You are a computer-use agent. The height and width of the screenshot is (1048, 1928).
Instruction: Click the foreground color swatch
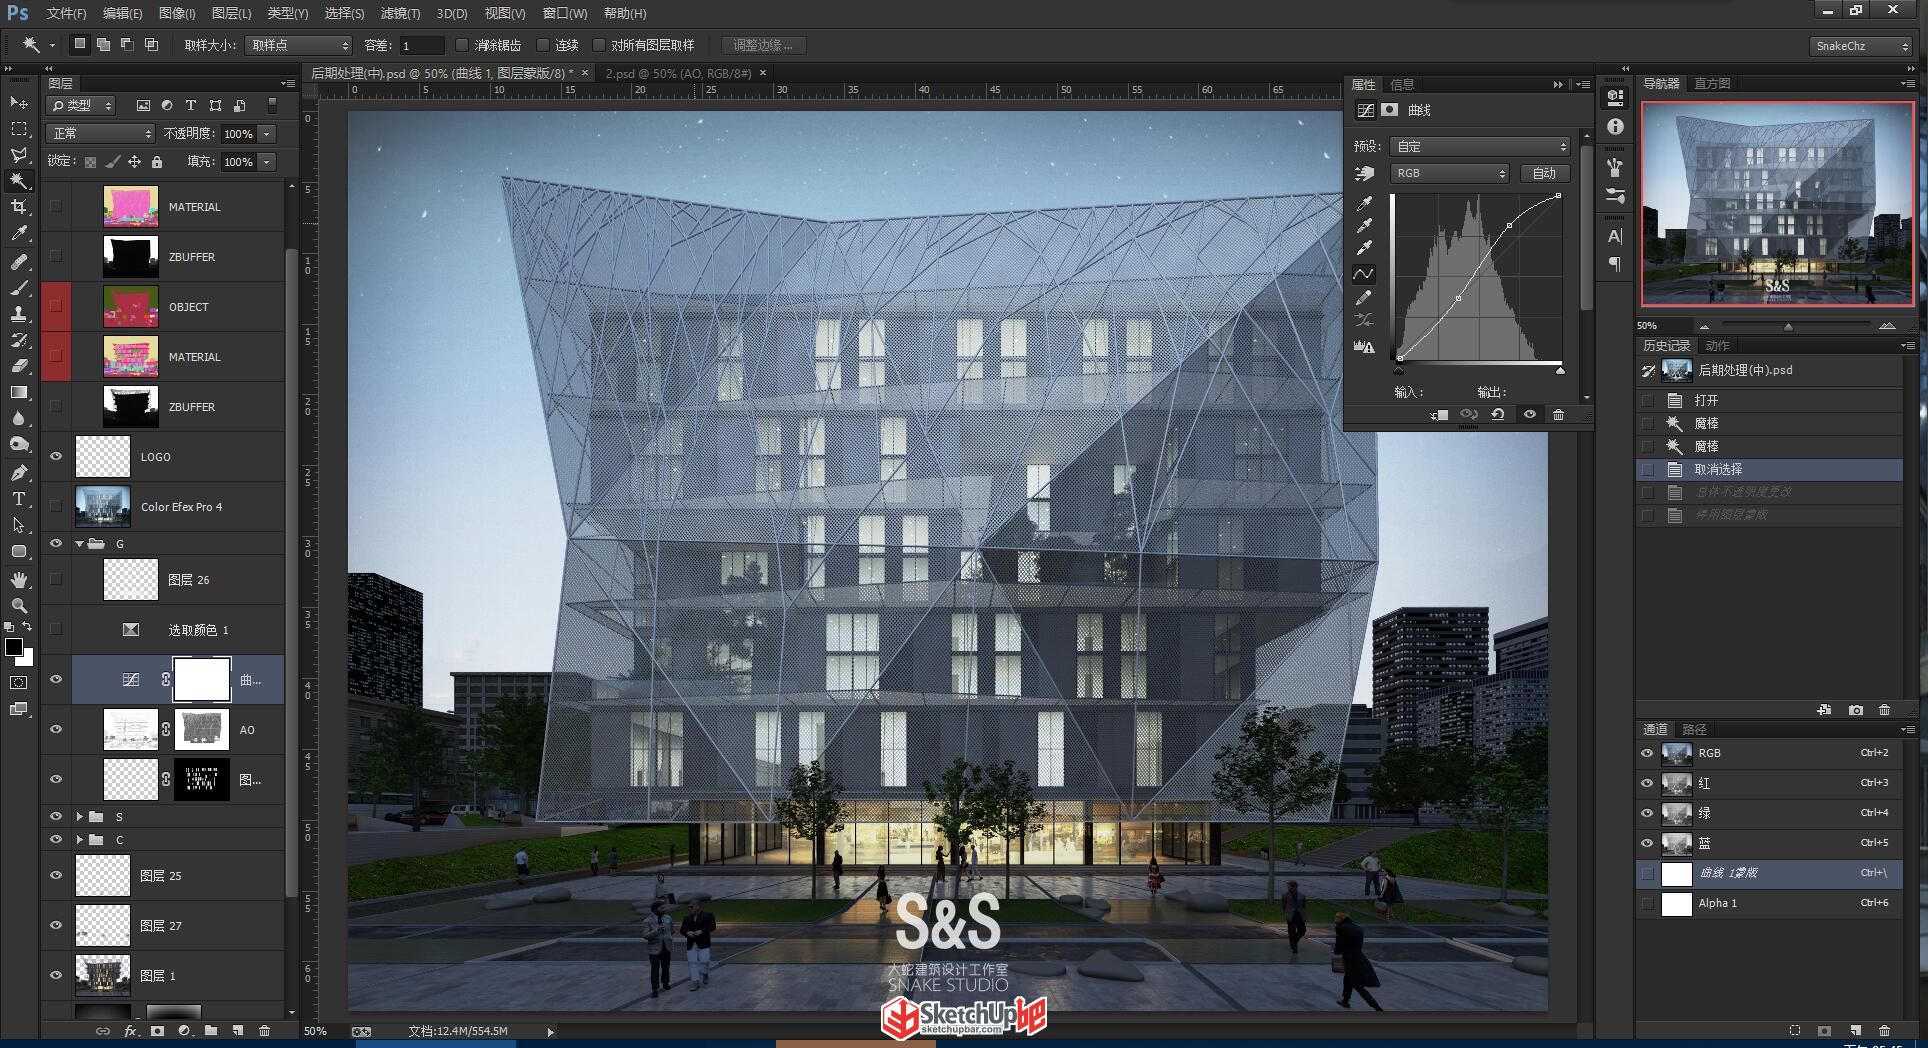click(13, 647)
